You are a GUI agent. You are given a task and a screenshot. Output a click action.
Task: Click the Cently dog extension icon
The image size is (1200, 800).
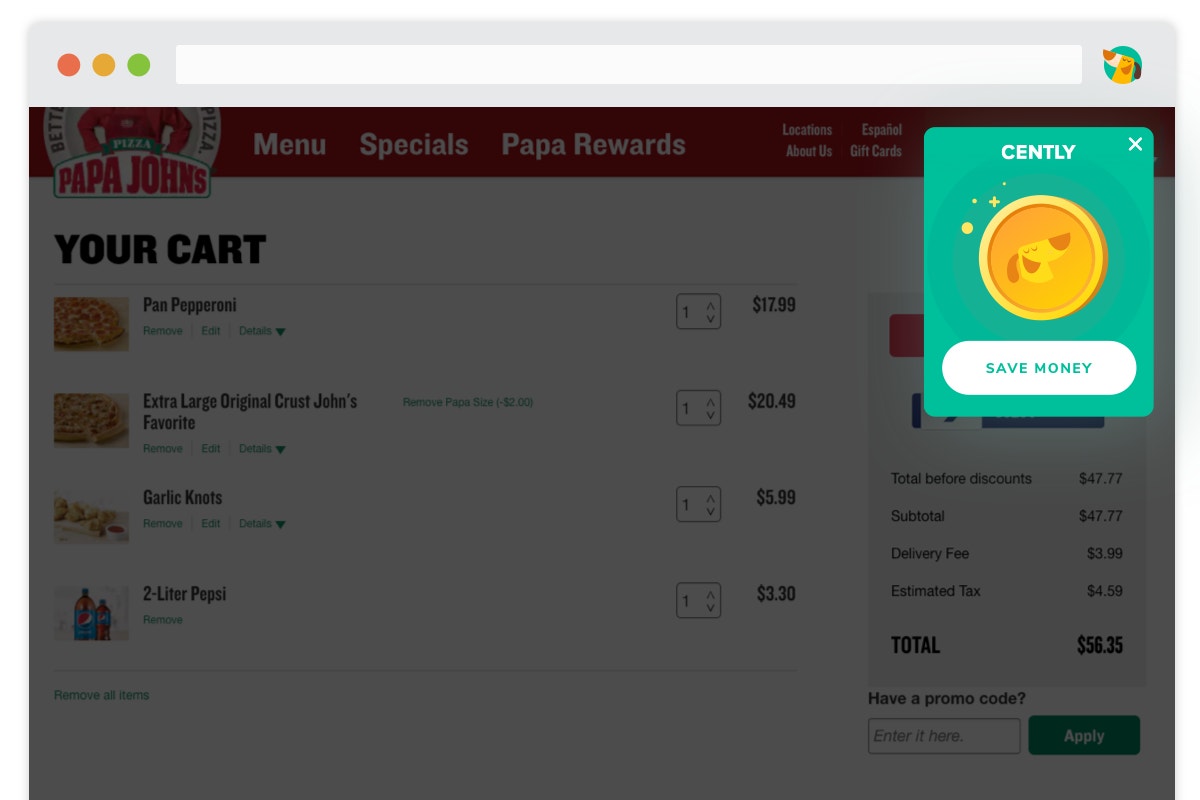[1122, 65]
